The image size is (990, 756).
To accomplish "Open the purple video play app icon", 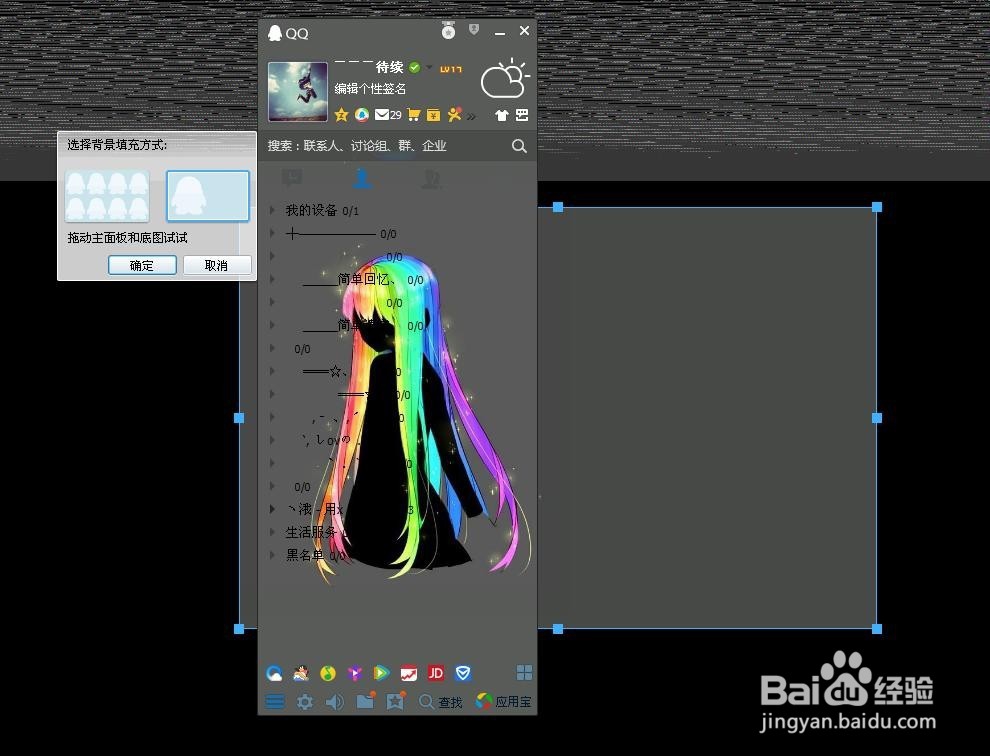I will [x=355, y=673].
